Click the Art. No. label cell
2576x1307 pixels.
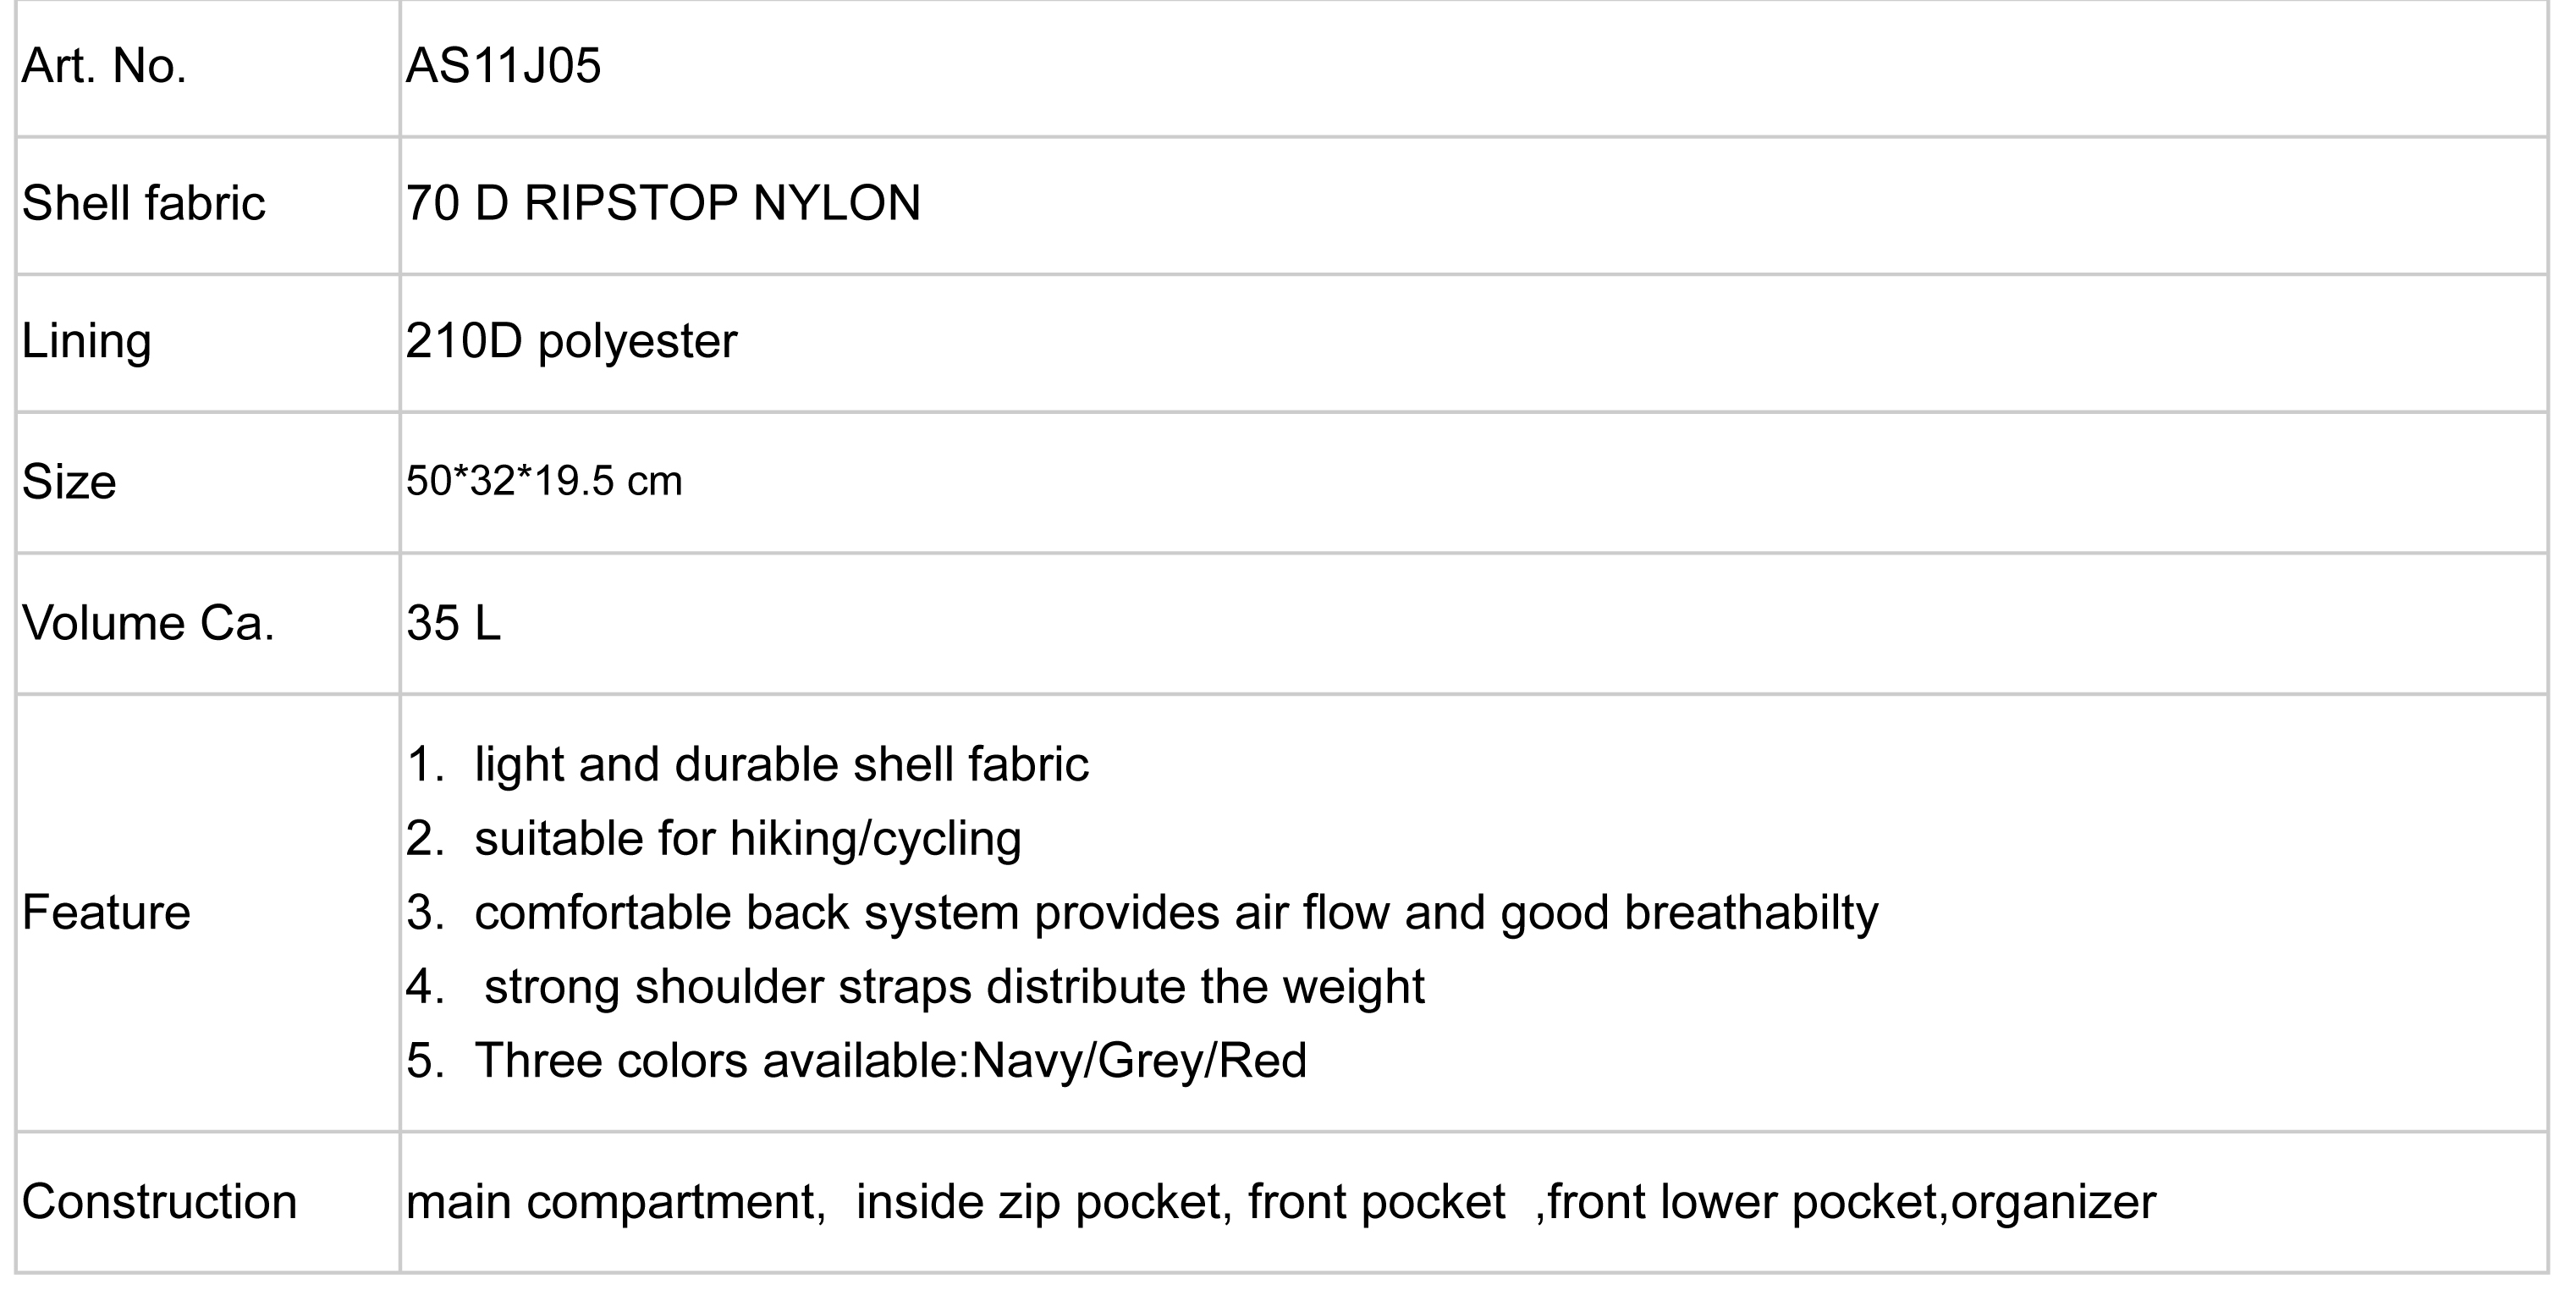pos(208,68)
